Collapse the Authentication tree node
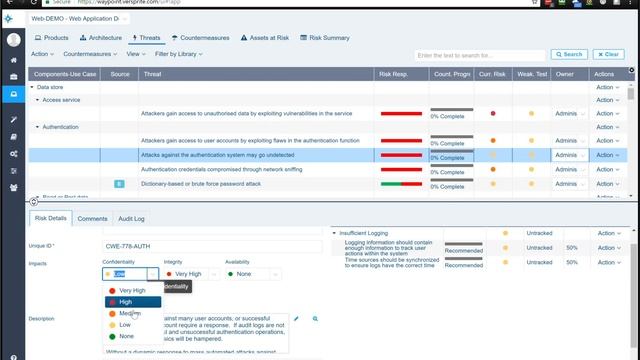The height and width of the screenshot is (360, 640). coord(37,127)
